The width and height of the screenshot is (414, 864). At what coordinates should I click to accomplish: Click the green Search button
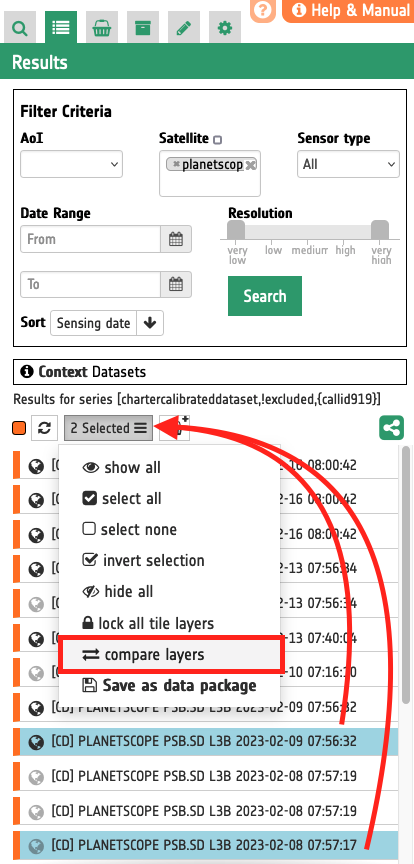(x=265, y=296)
